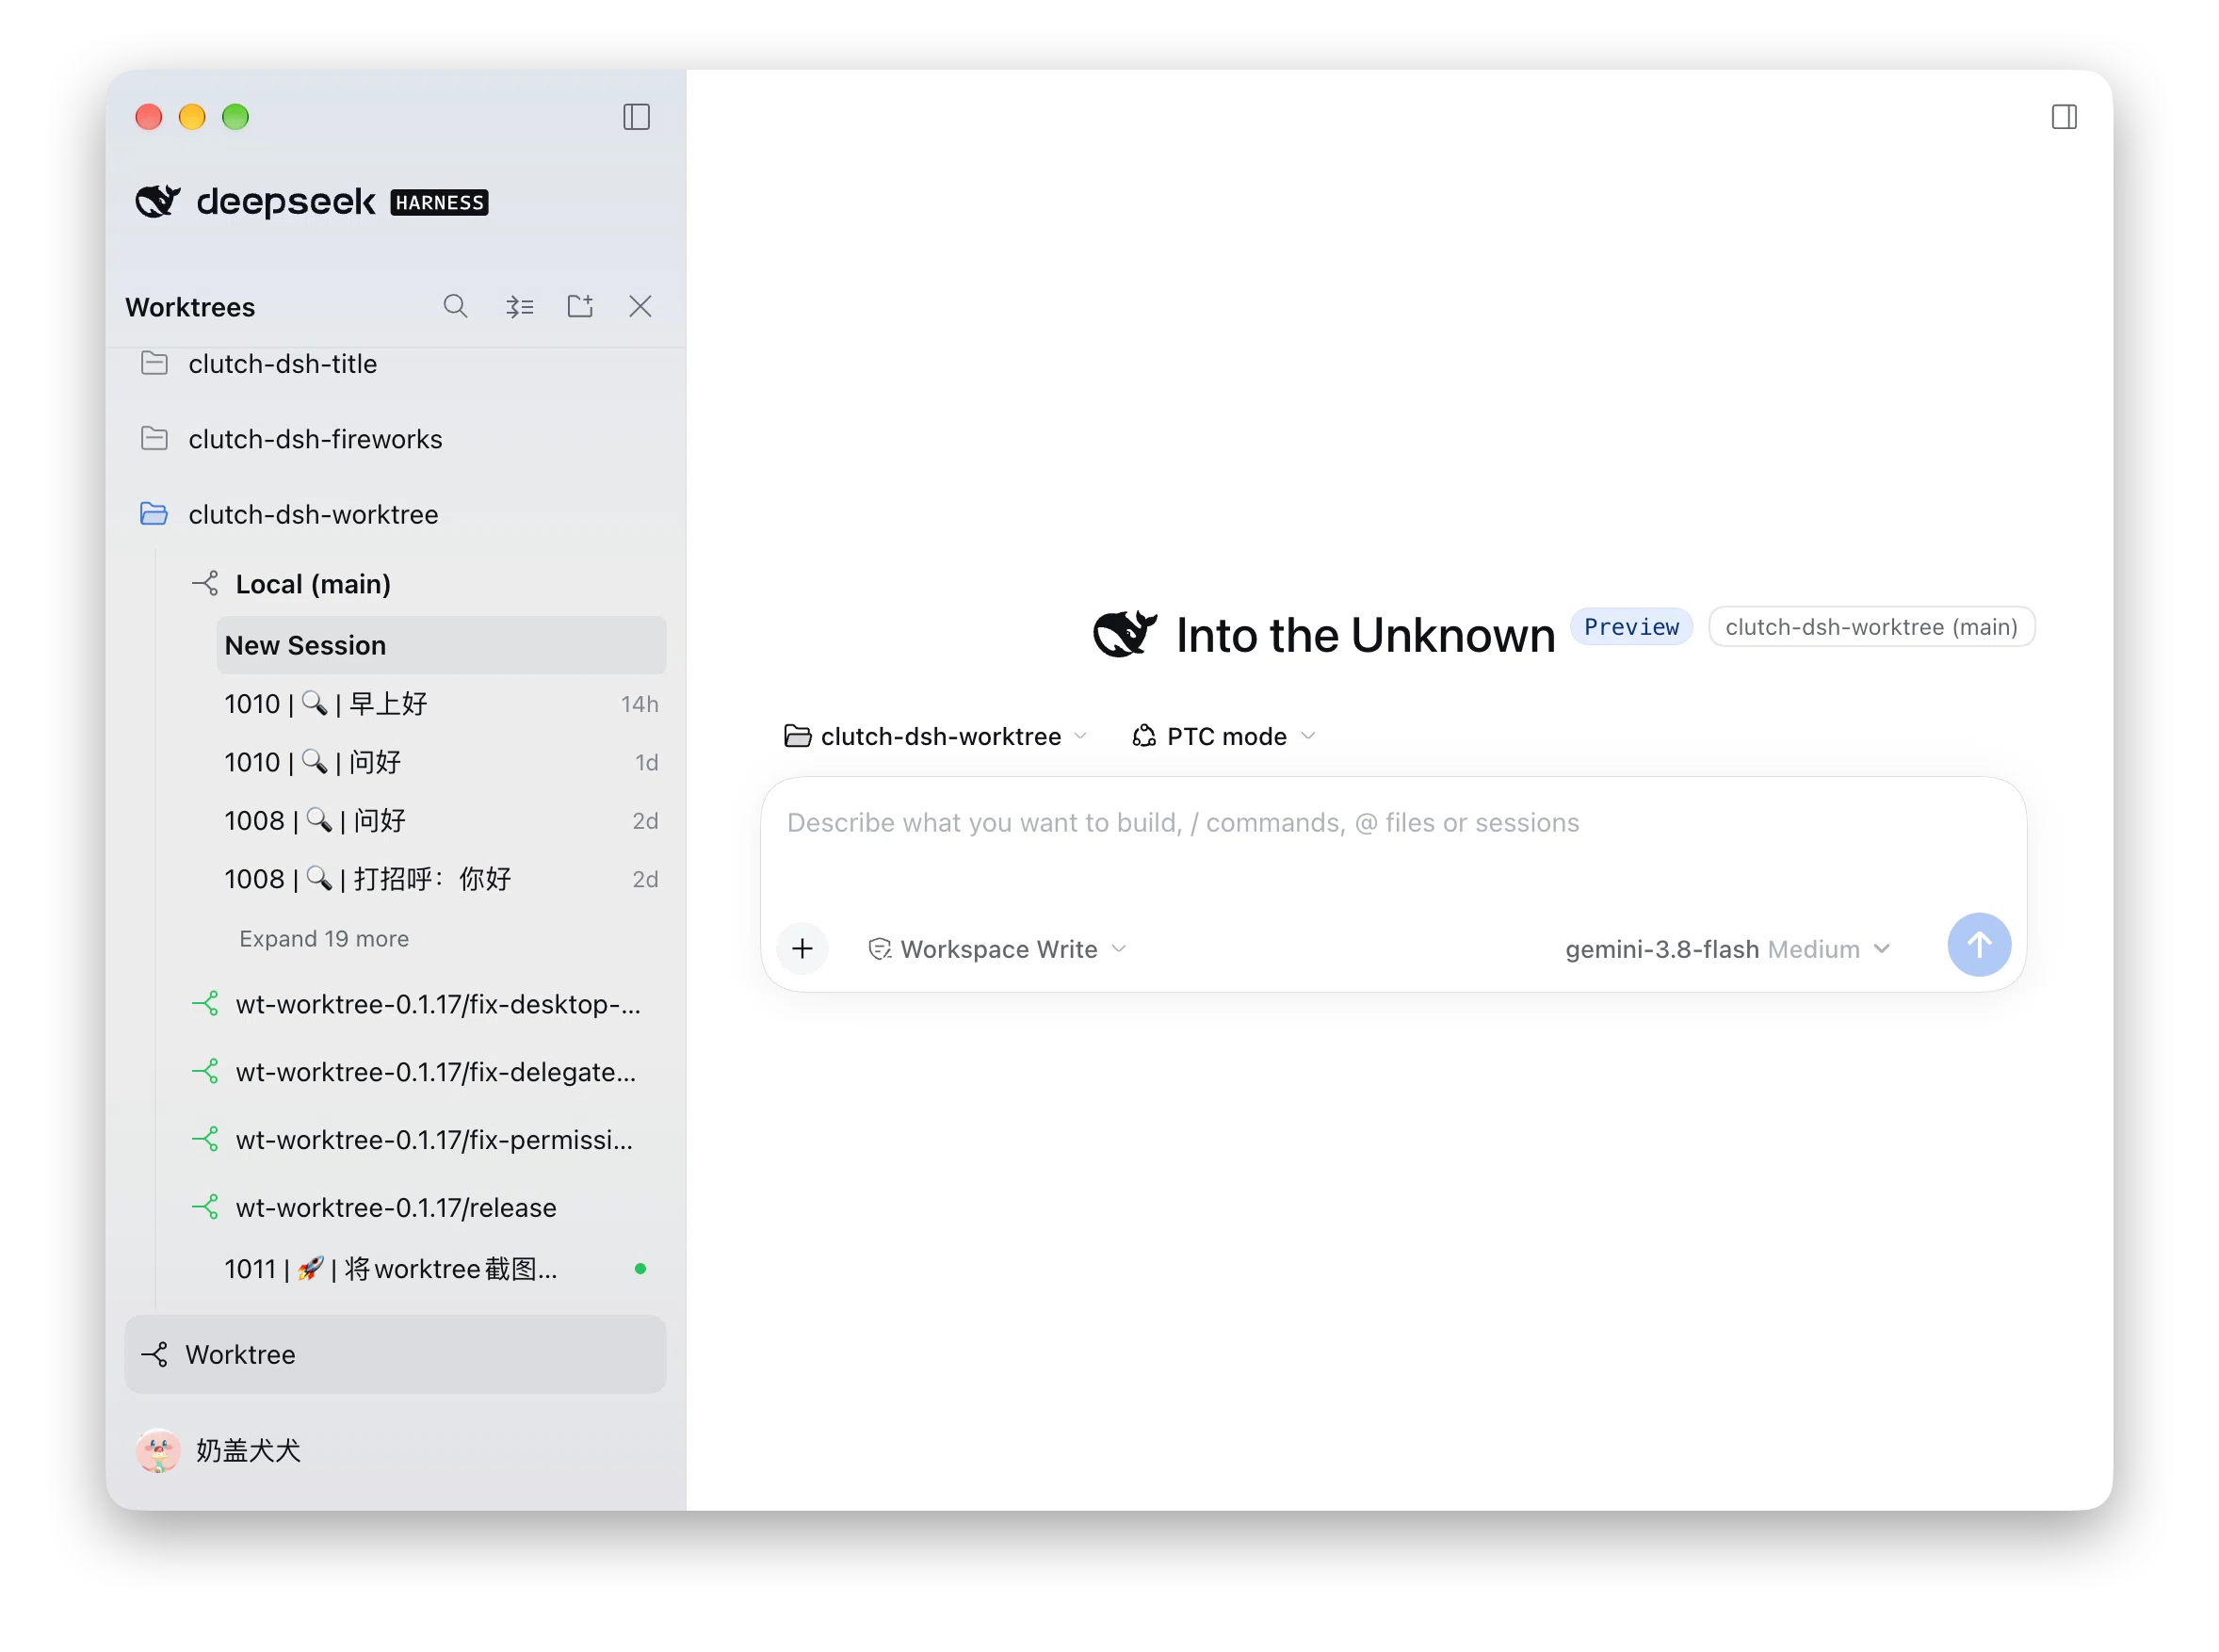Screen dimensions: 2219x1652
Task: Search worktrees with the magnifier icon
Action: pyautogui.click(x=455, y=306)
